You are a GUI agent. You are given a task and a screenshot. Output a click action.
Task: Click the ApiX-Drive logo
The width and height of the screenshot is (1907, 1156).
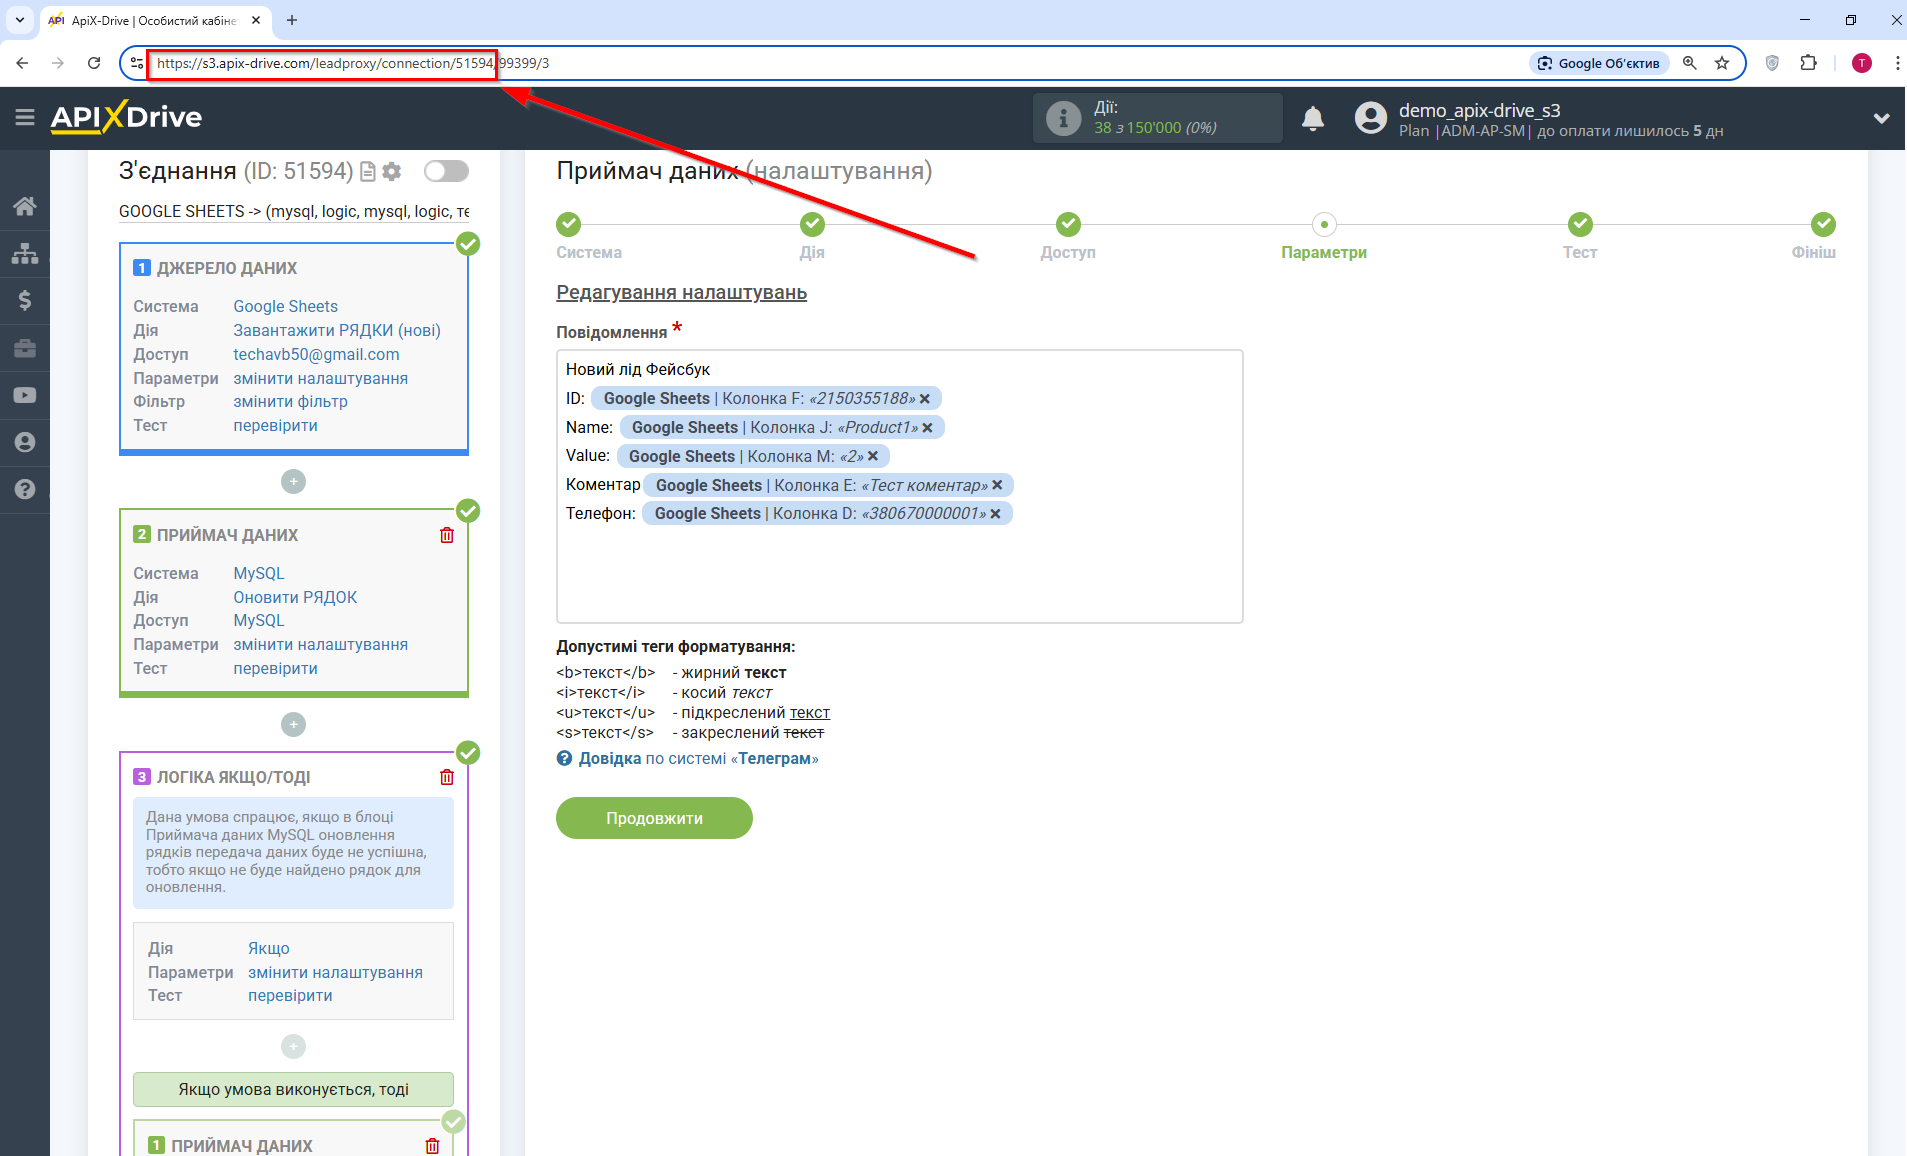tap(126, 117)
